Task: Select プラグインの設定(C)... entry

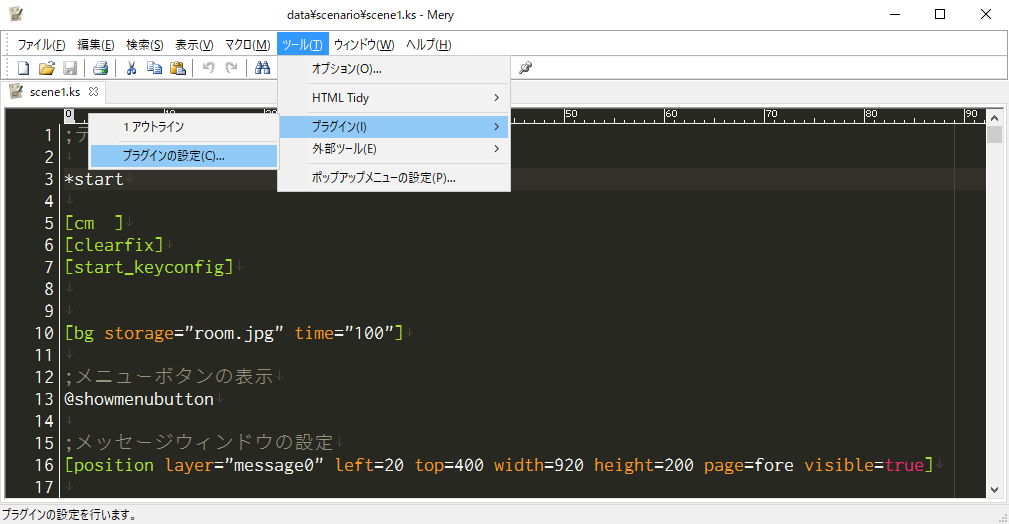Action: pyautogui.click(x=183, y=156)
